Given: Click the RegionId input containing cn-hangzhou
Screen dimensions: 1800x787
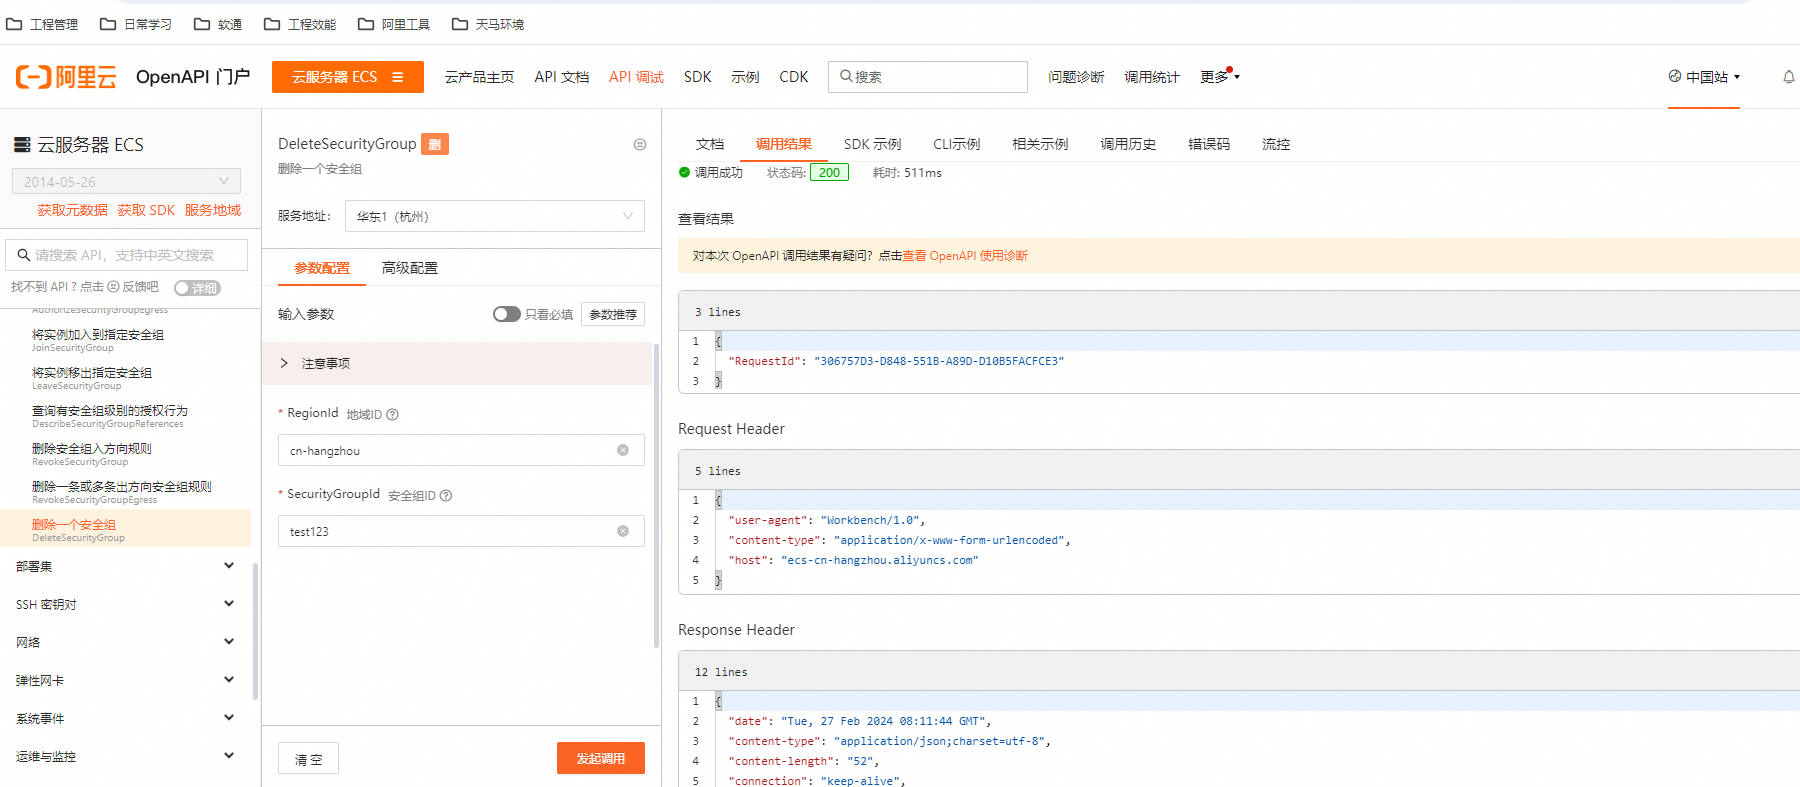Looking at the screenshot, I should [x=461, y=450].
